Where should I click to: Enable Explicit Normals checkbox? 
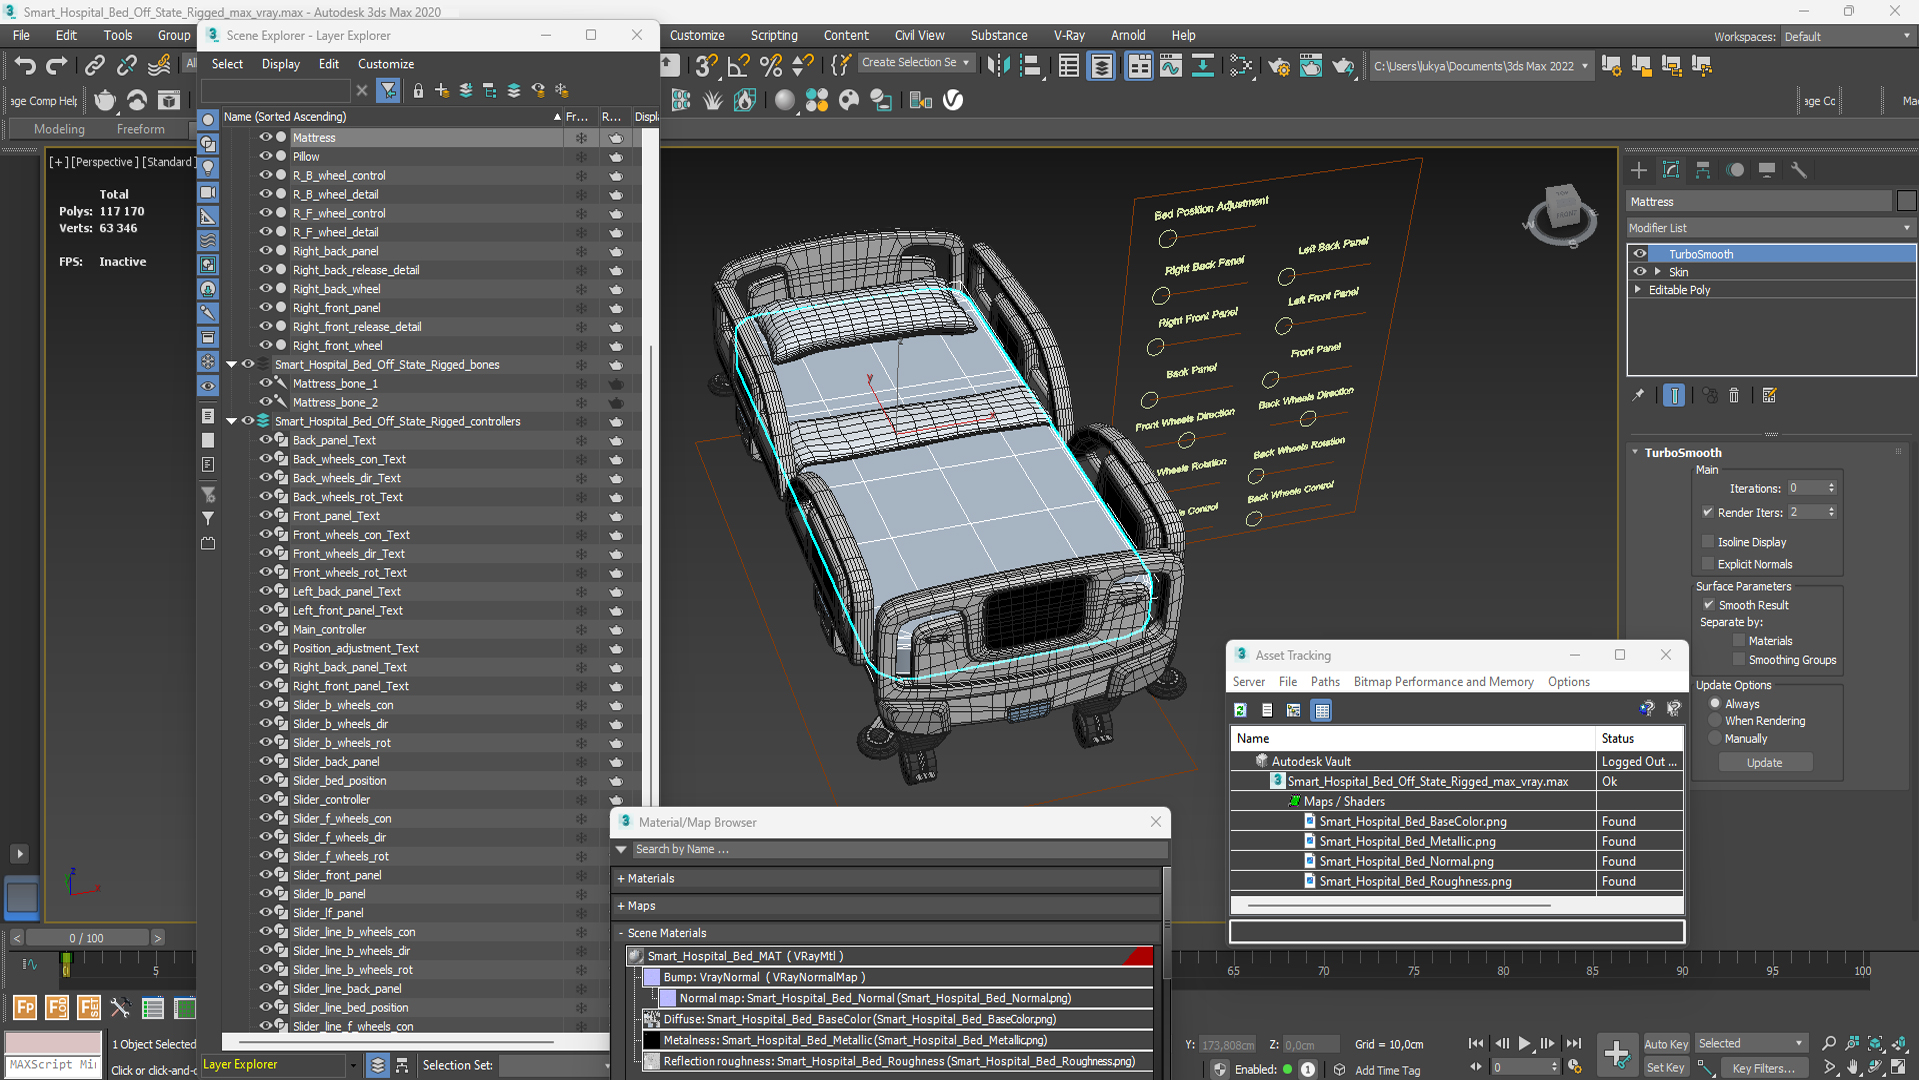(1708, 564)
